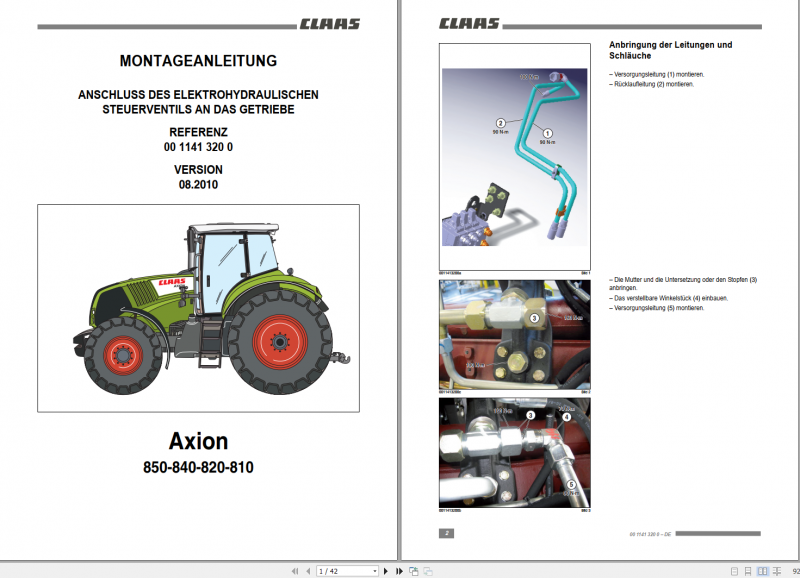Go to the next page
Viewport: 800px width, 578px height.
386,571
